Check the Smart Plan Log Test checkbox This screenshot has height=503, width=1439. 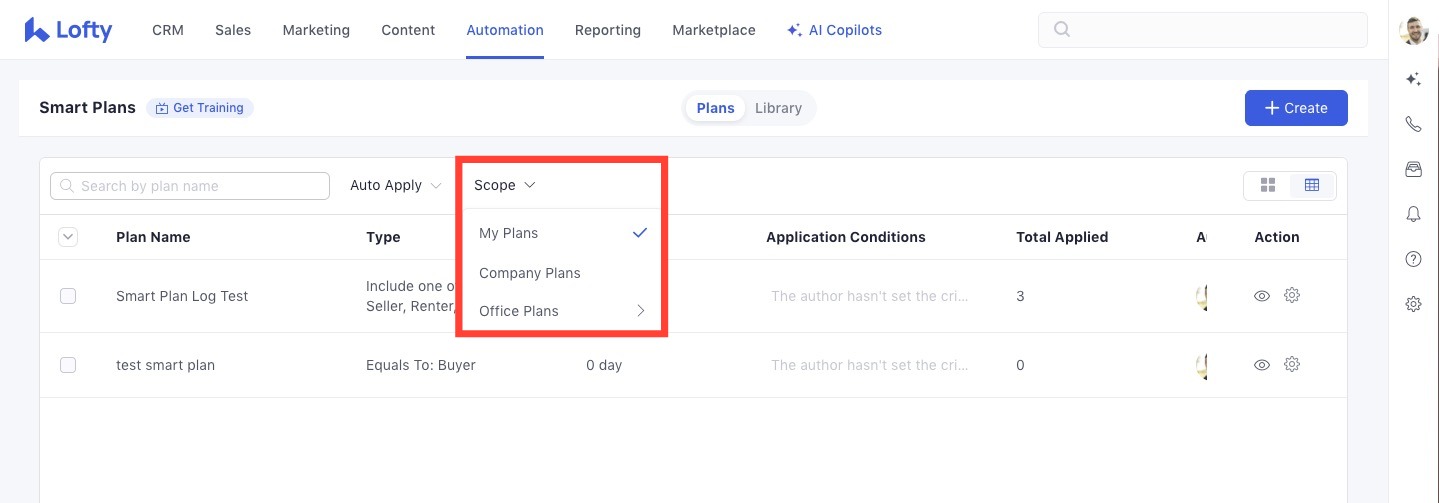[x=68, y=296]
